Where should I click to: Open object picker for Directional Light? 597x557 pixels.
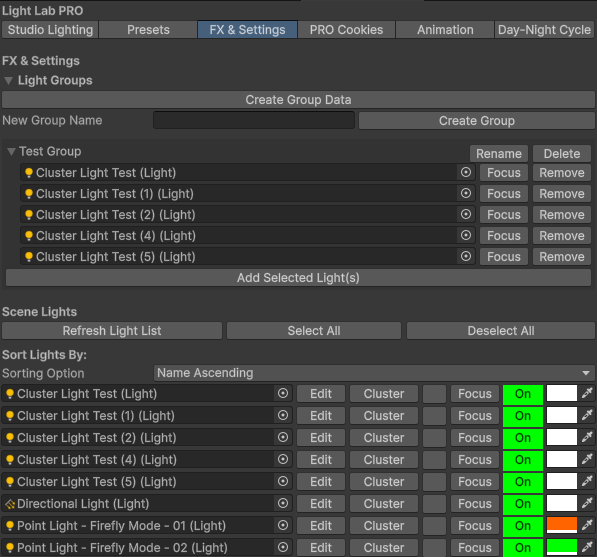click(x=283, y=503)
